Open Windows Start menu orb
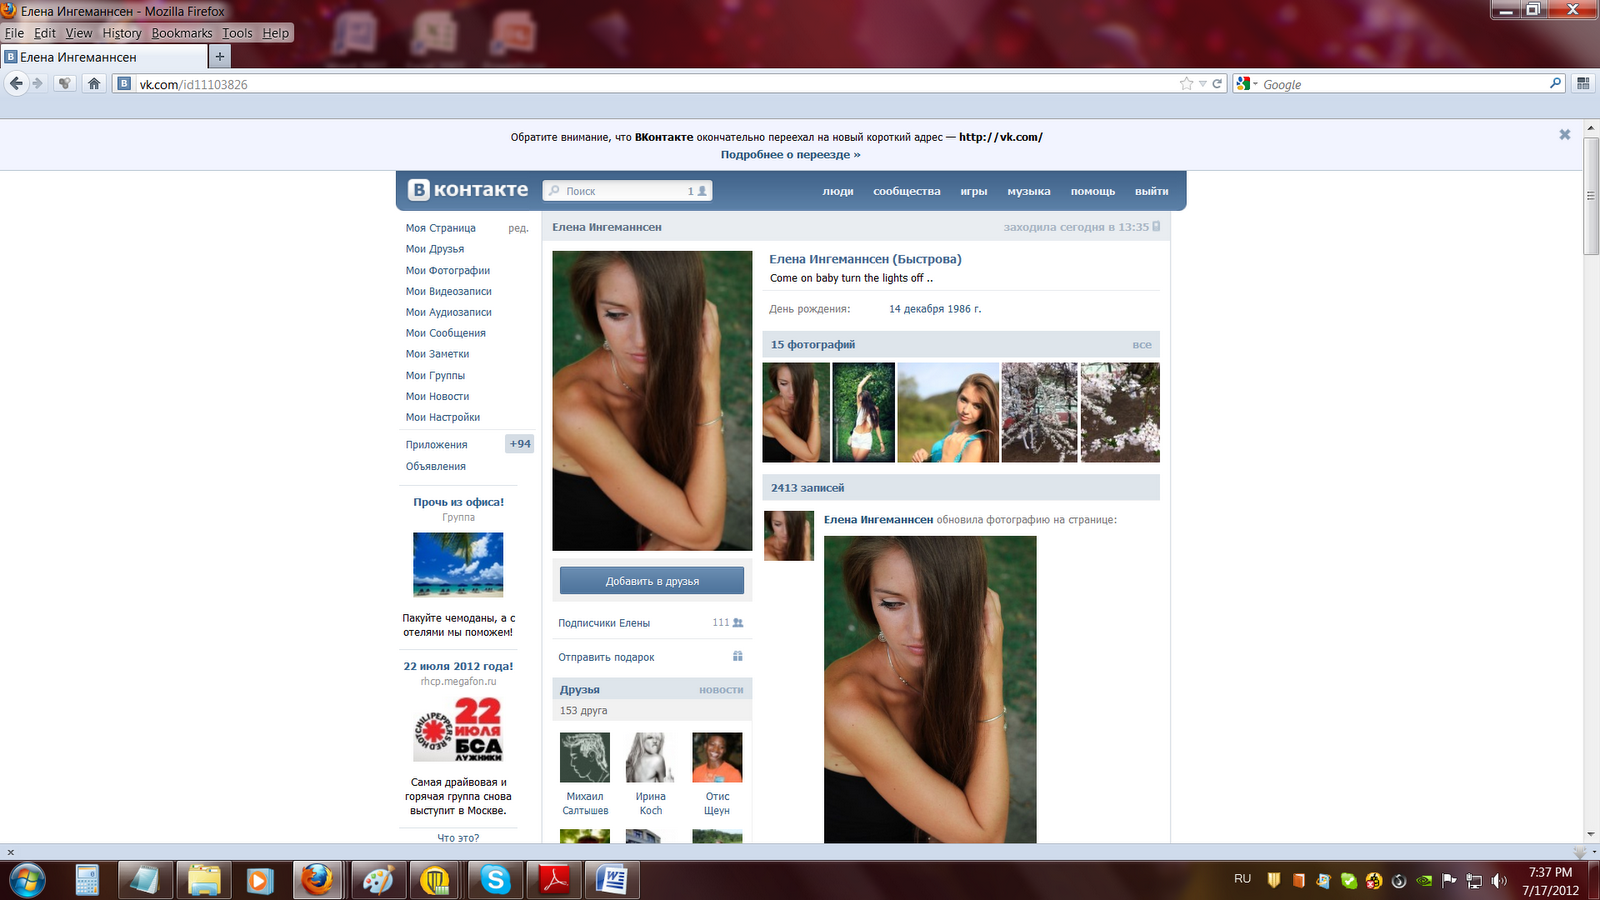This screenshot has height=900, width=1600. coord(27,880)
